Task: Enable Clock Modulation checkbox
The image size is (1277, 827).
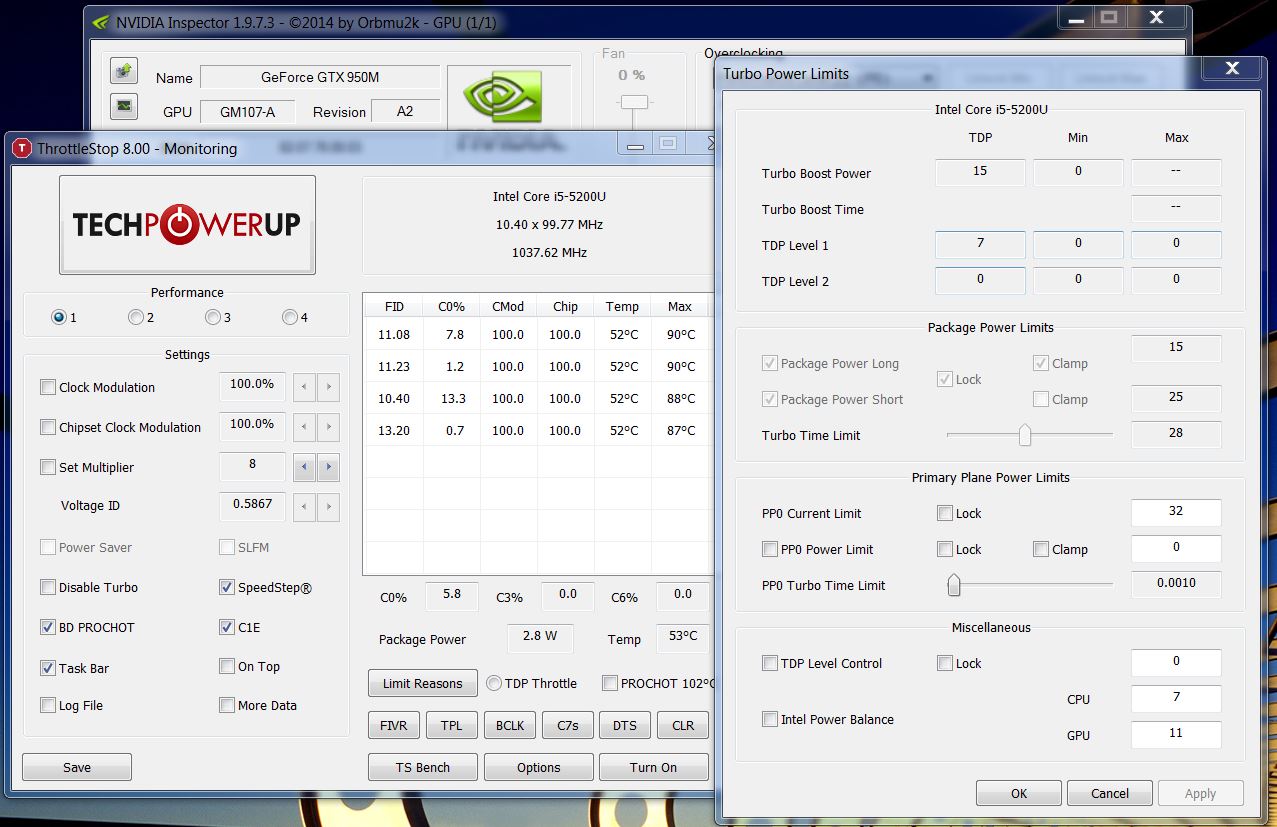Action: [x=48, y=387]
